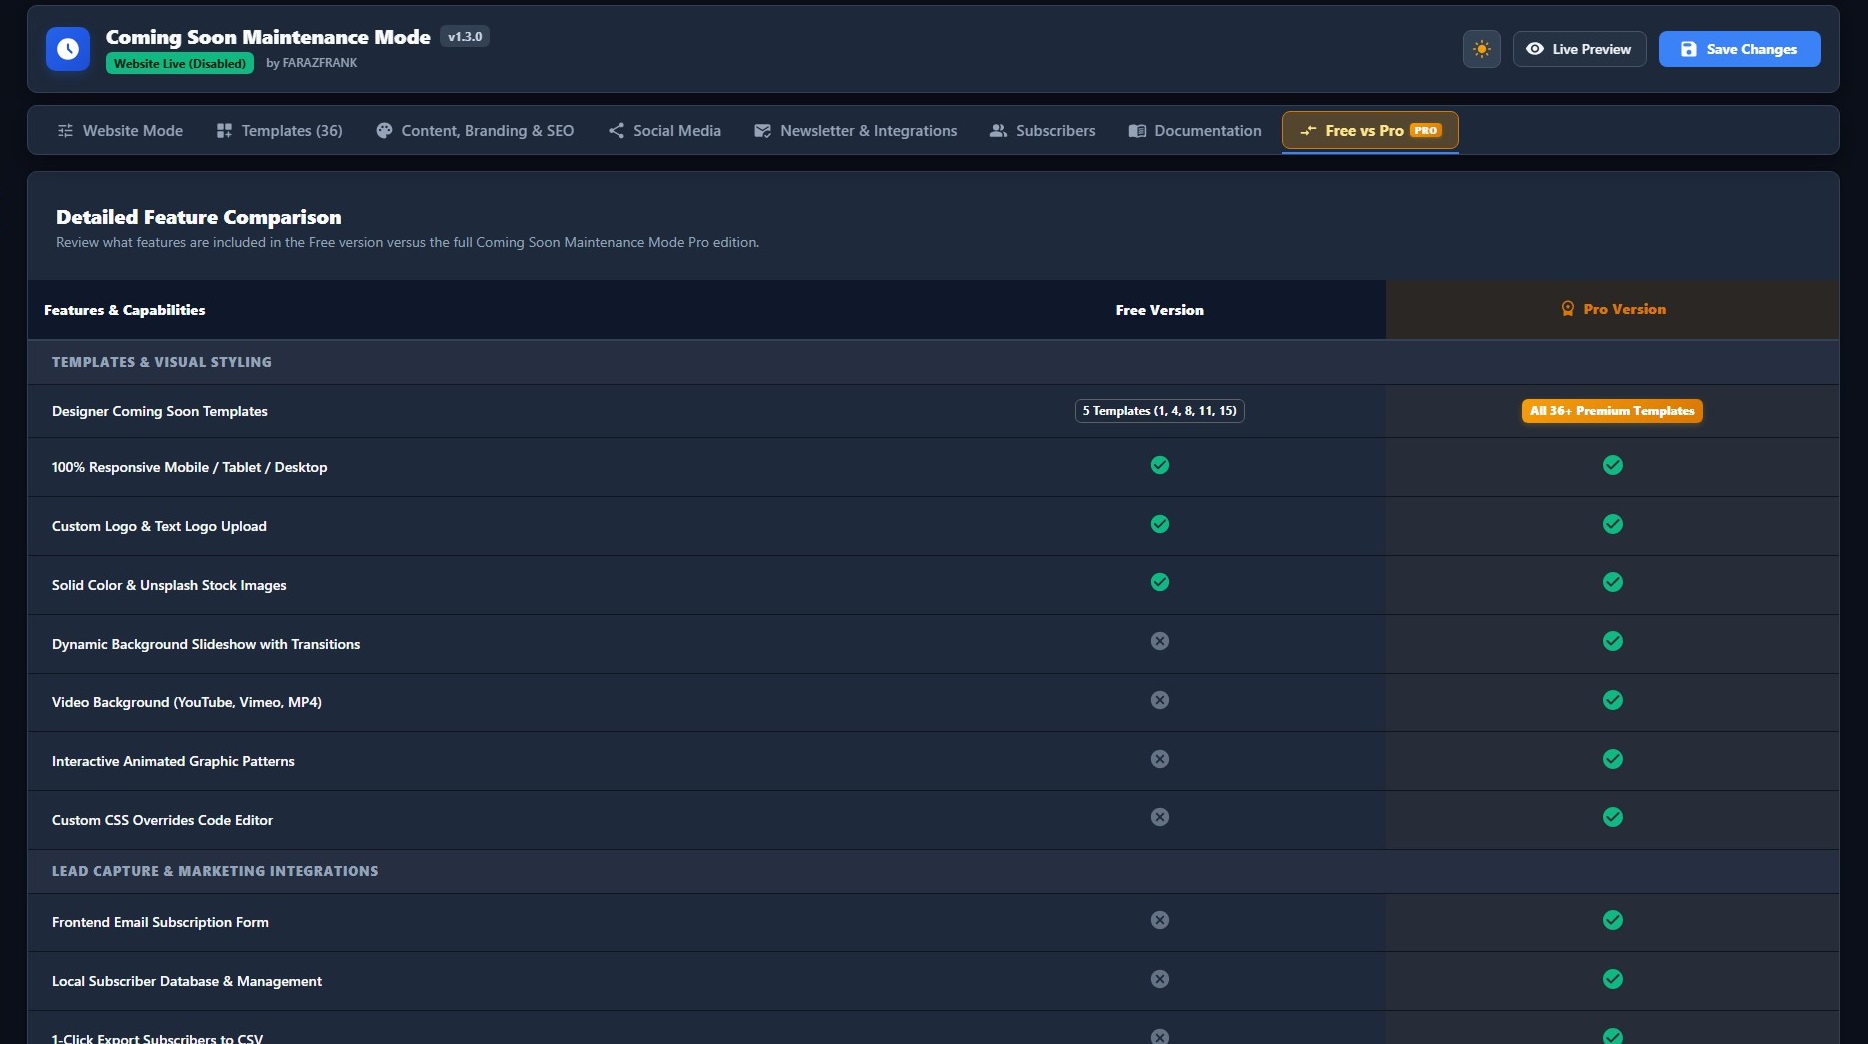Click the 5 Templates free version badge
Viewport: 1868px width, 1044px height.
[x=1160, y=411]
